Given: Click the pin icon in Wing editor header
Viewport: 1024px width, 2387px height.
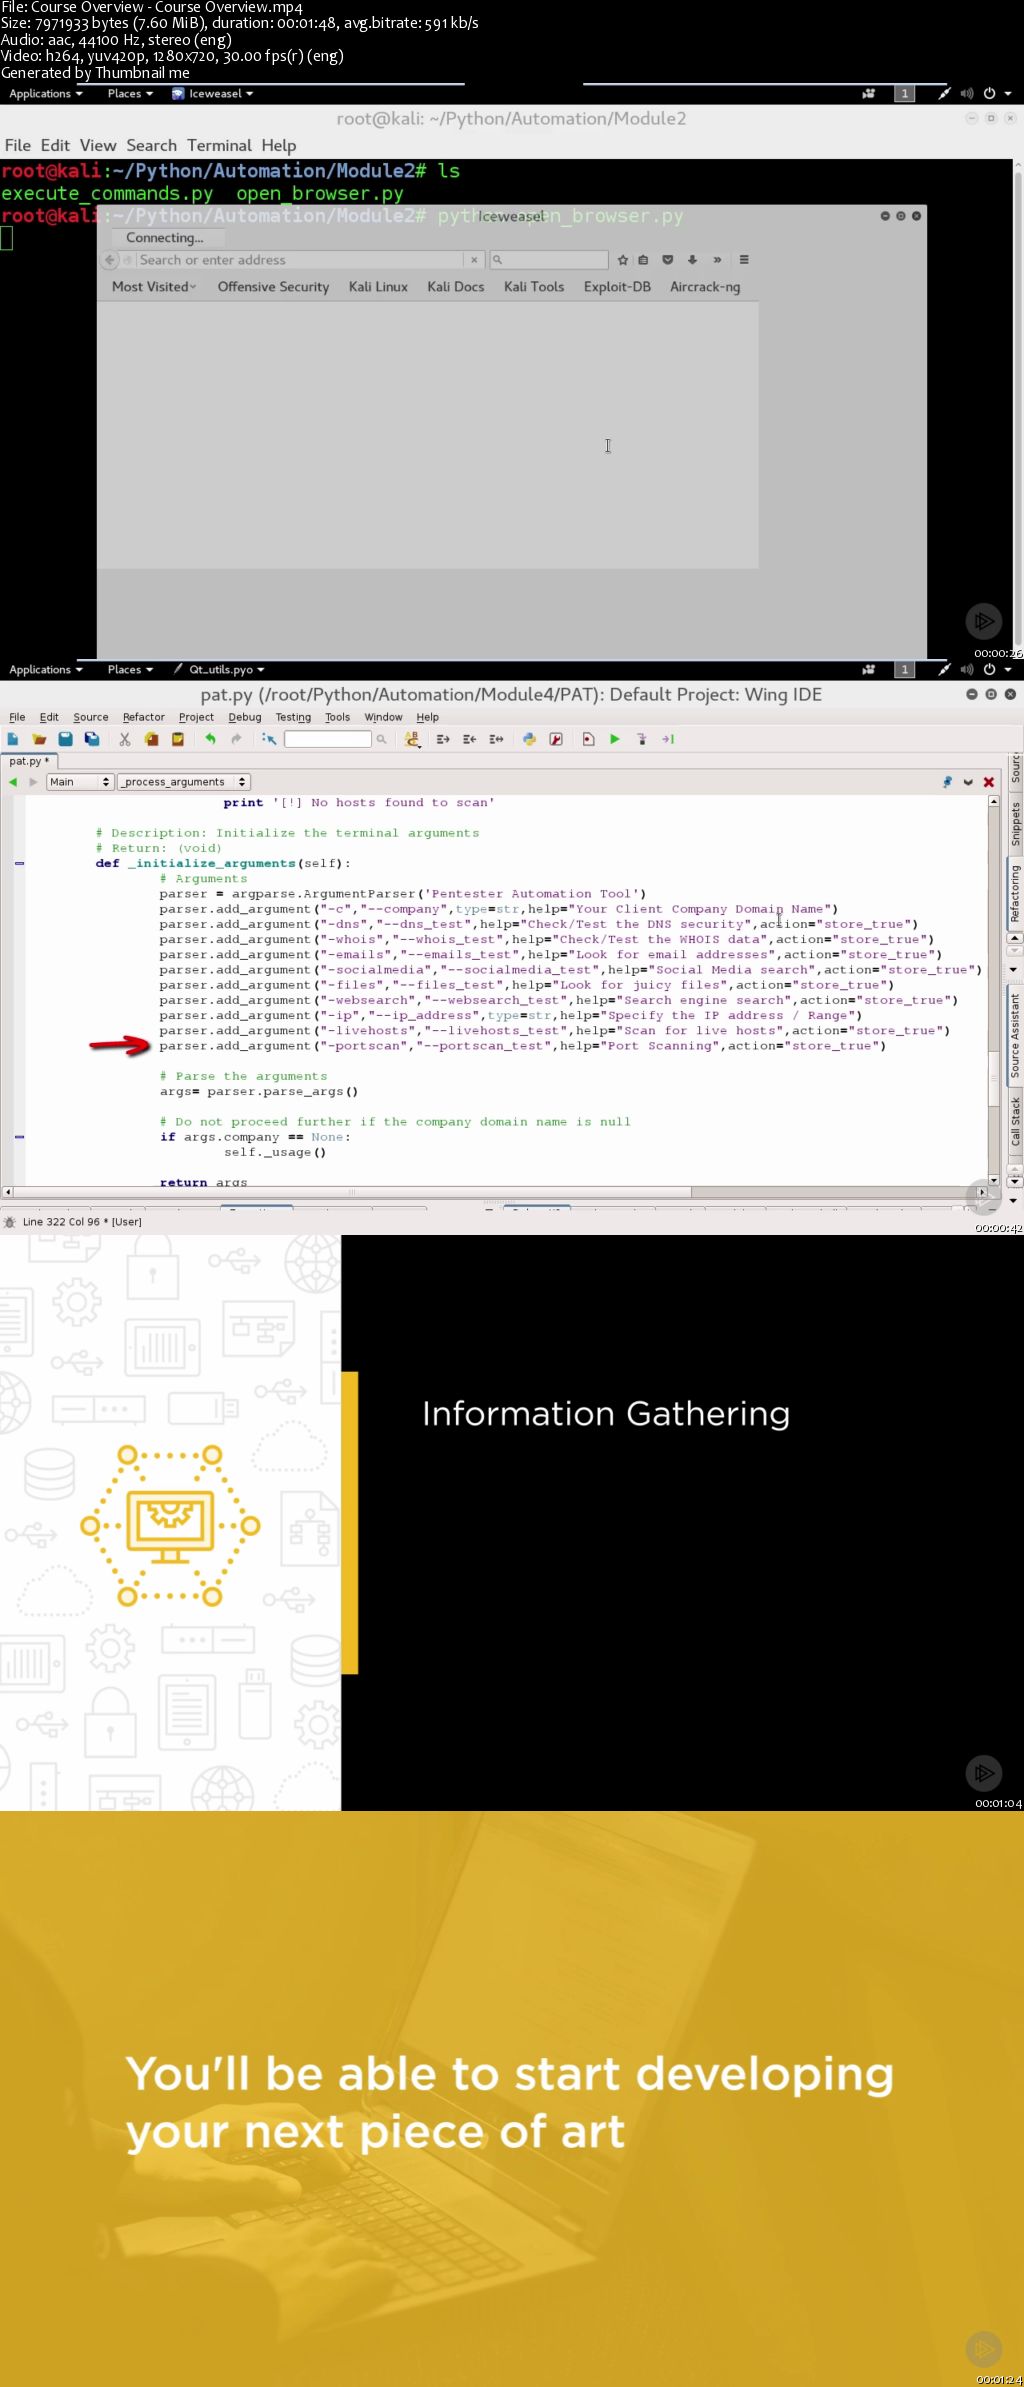Looking at the screenshot, I should [947, 782].
